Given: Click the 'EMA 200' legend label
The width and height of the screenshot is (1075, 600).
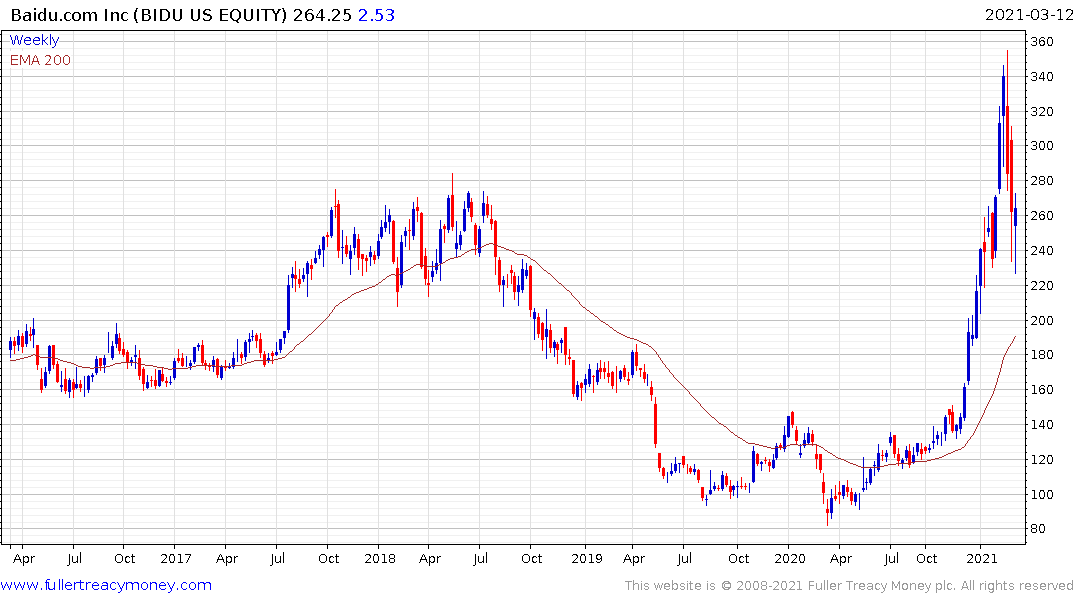Looking at the screenshot, I should [x=40, y=60].
